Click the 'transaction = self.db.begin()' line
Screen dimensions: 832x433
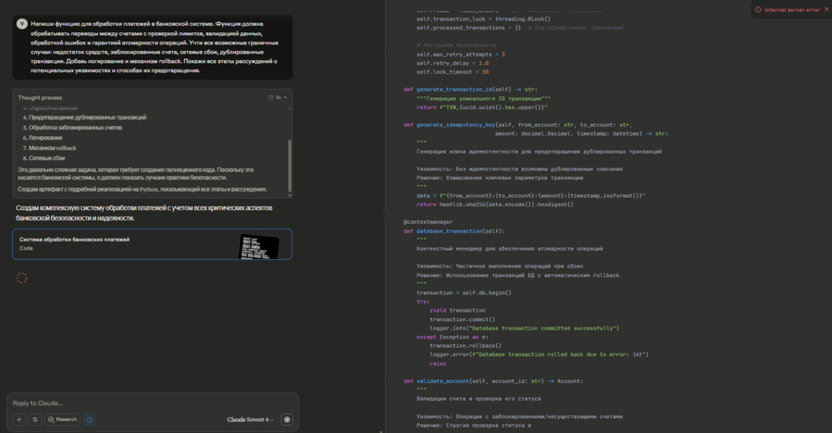click(x=464, y=293)
